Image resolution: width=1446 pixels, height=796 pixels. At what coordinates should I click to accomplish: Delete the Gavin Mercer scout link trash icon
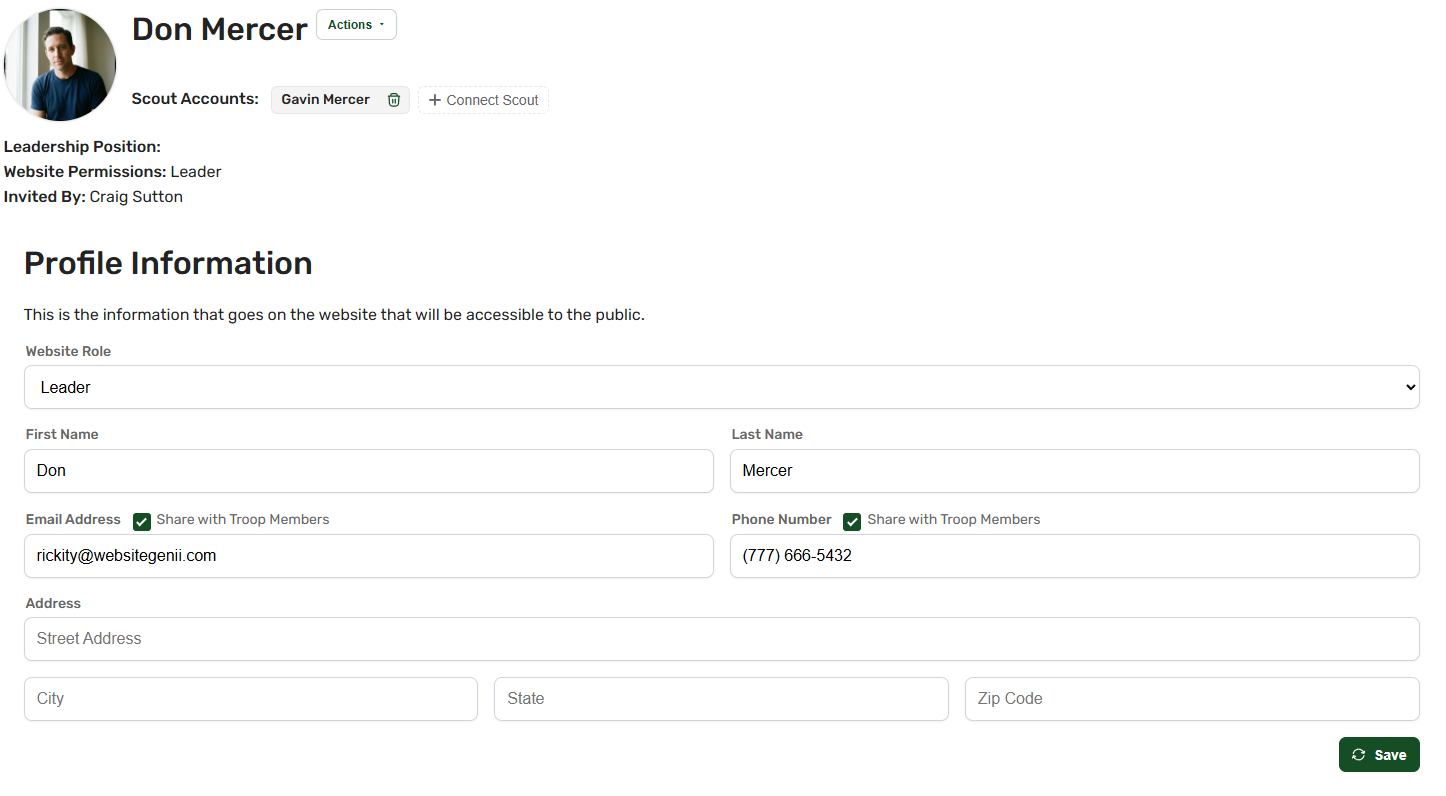click(394, 100)
